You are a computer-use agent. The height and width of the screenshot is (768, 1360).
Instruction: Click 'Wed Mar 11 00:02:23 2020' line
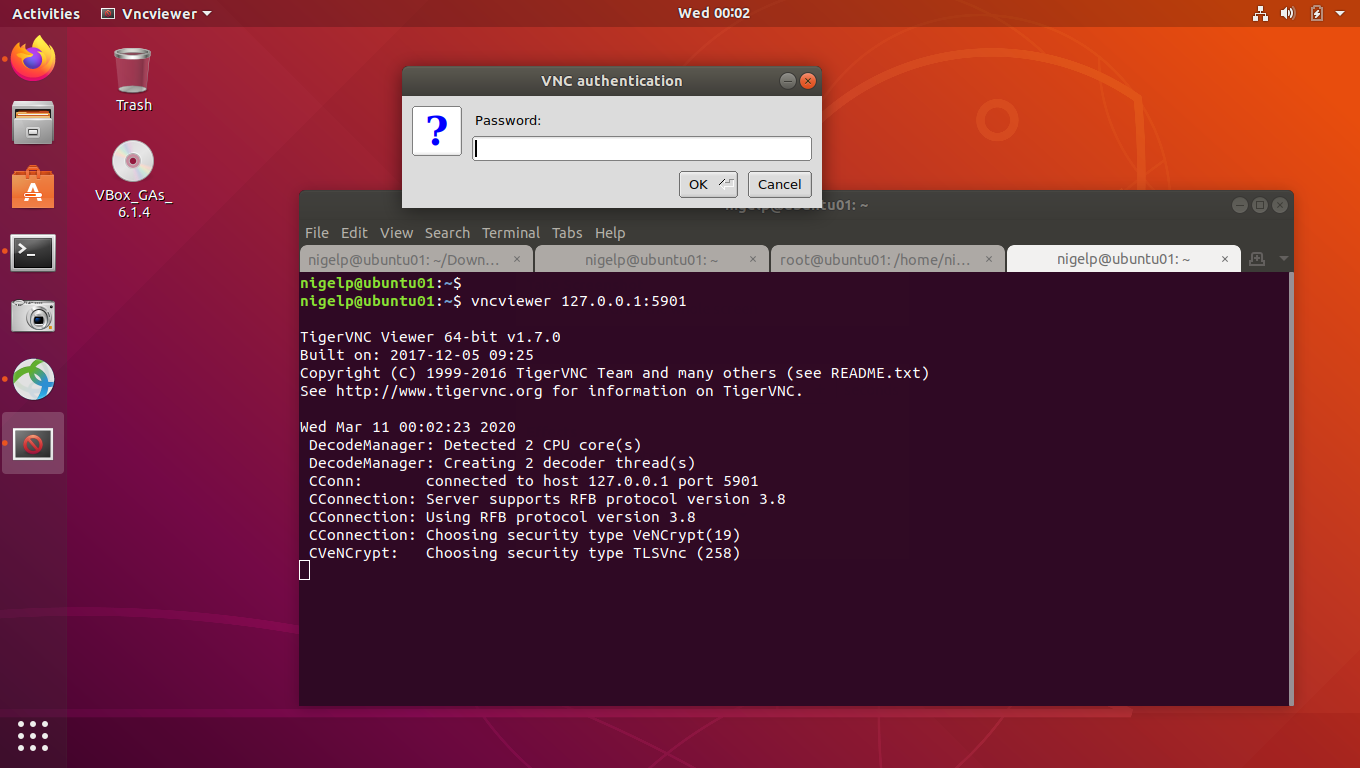408,427
